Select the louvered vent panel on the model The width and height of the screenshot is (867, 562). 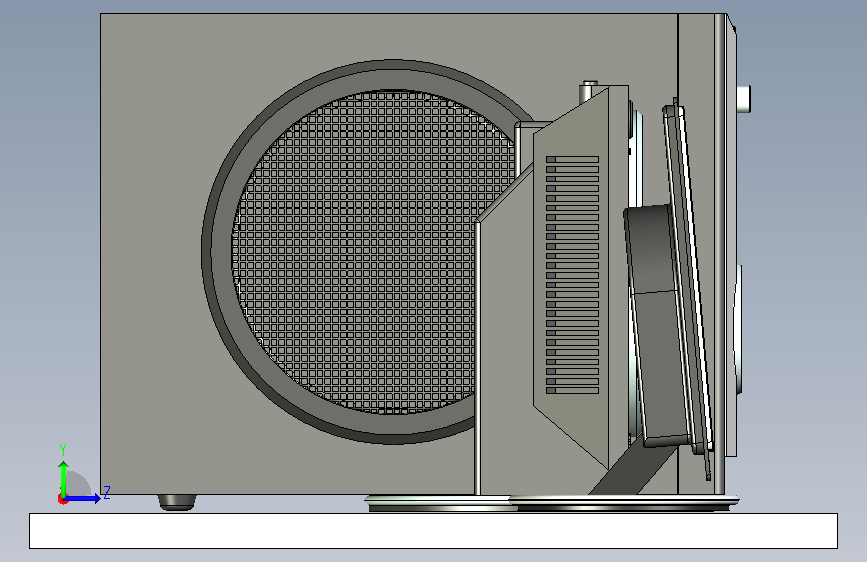[572, 275]
